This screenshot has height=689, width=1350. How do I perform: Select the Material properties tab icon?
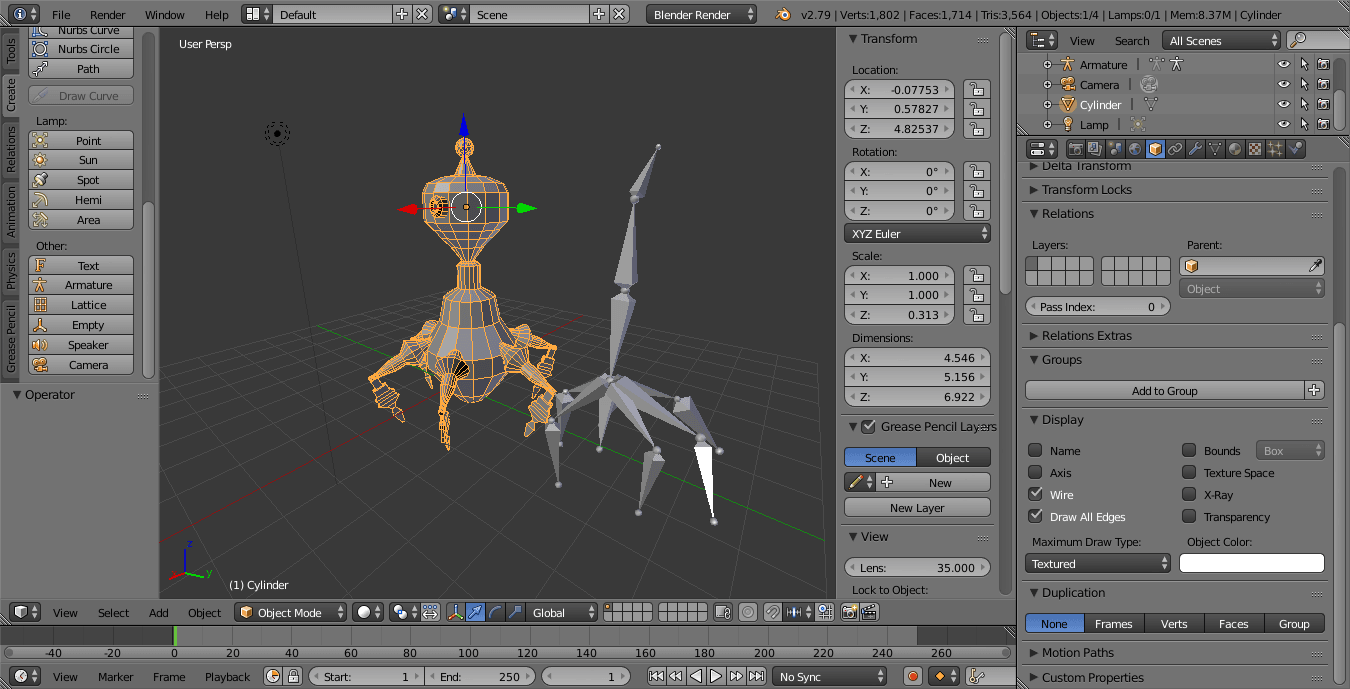(1235, 149)
